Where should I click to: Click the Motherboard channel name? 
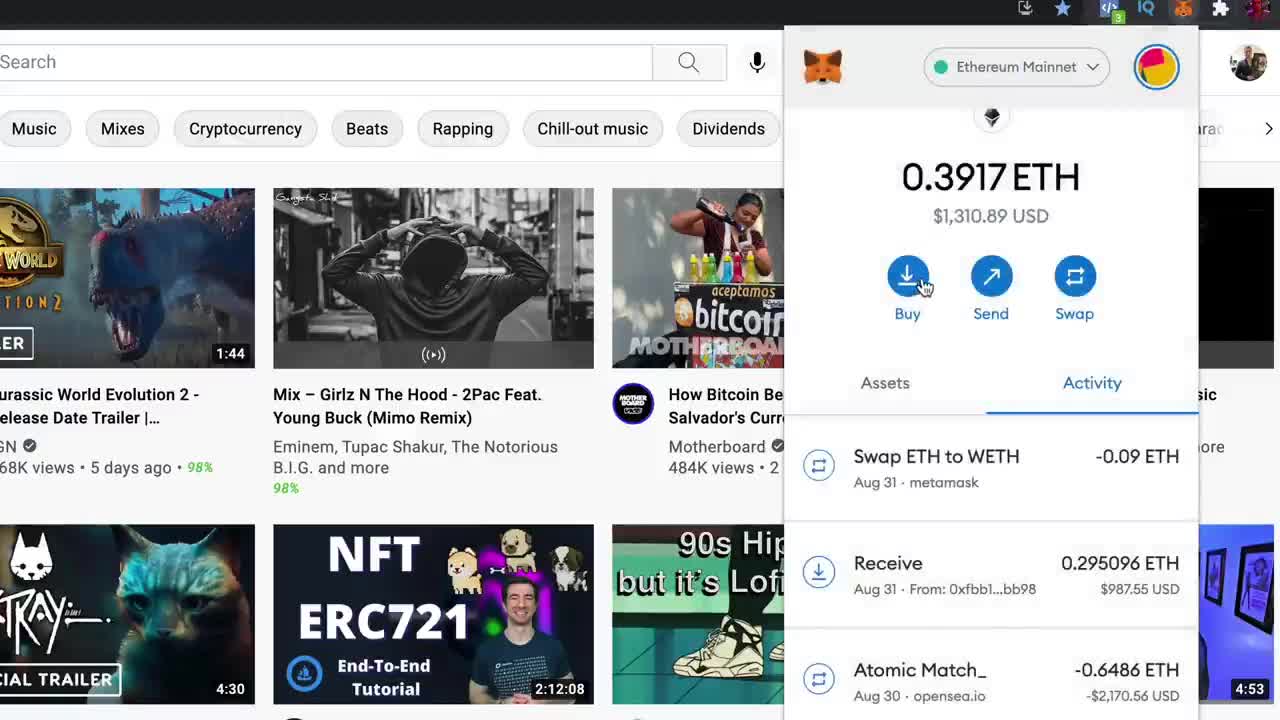(x=716, y=447)
